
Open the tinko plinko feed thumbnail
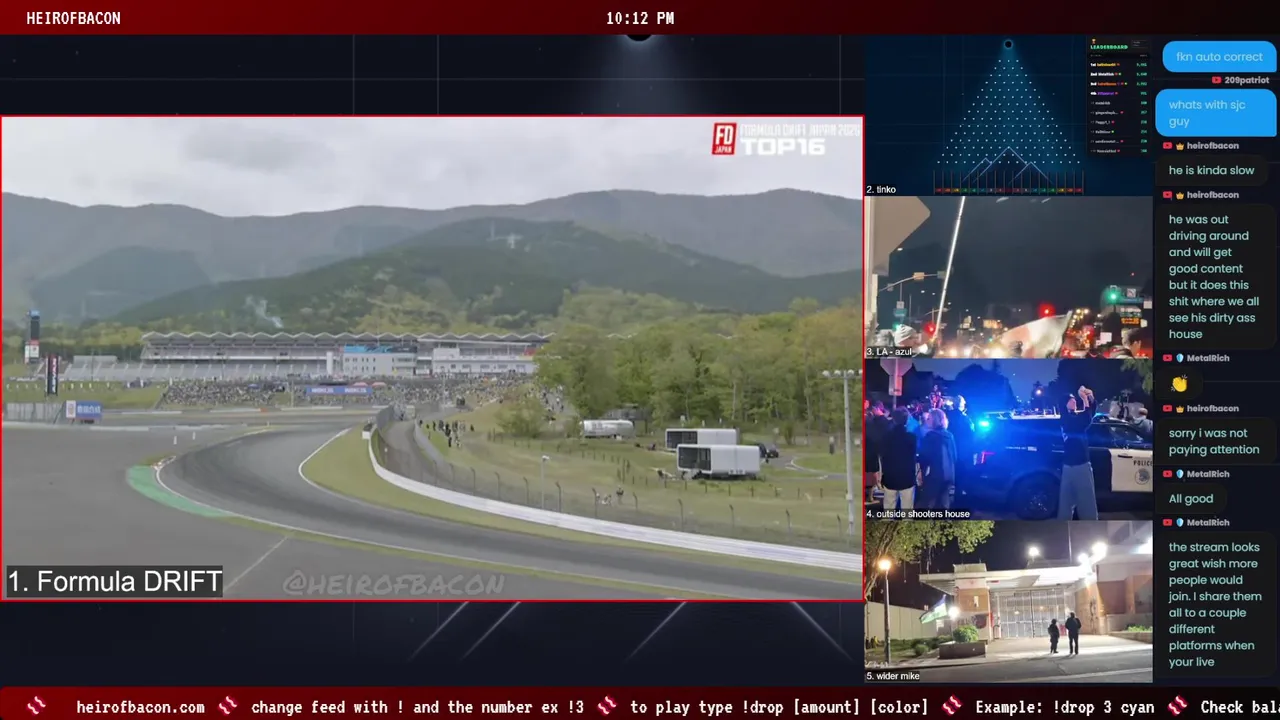click(1008, 116)
